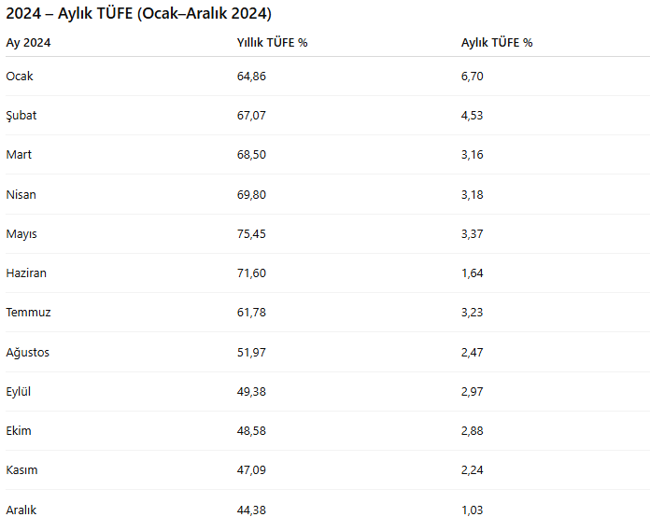Viewport: 650px width, 531px height.
Task: Select Ağustos monthly value 2,47
Action: pyautogui.click(x=472, y=352)
